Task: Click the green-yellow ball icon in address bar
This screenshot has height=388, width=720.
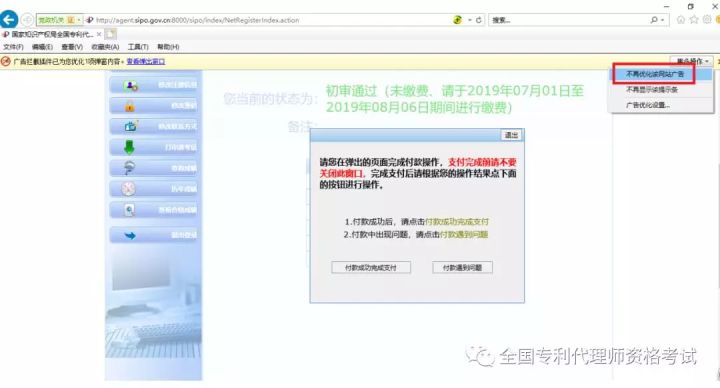Action: click(x=457, y=20)
